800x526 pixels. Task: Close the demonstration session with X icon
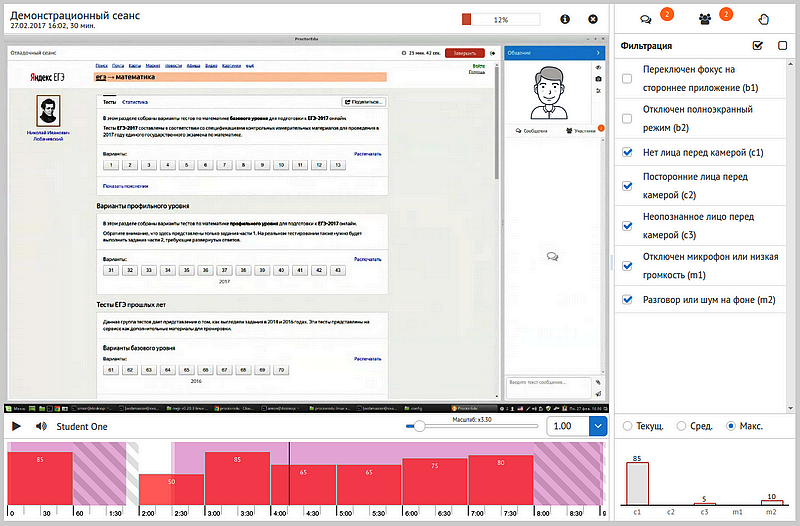593,19
